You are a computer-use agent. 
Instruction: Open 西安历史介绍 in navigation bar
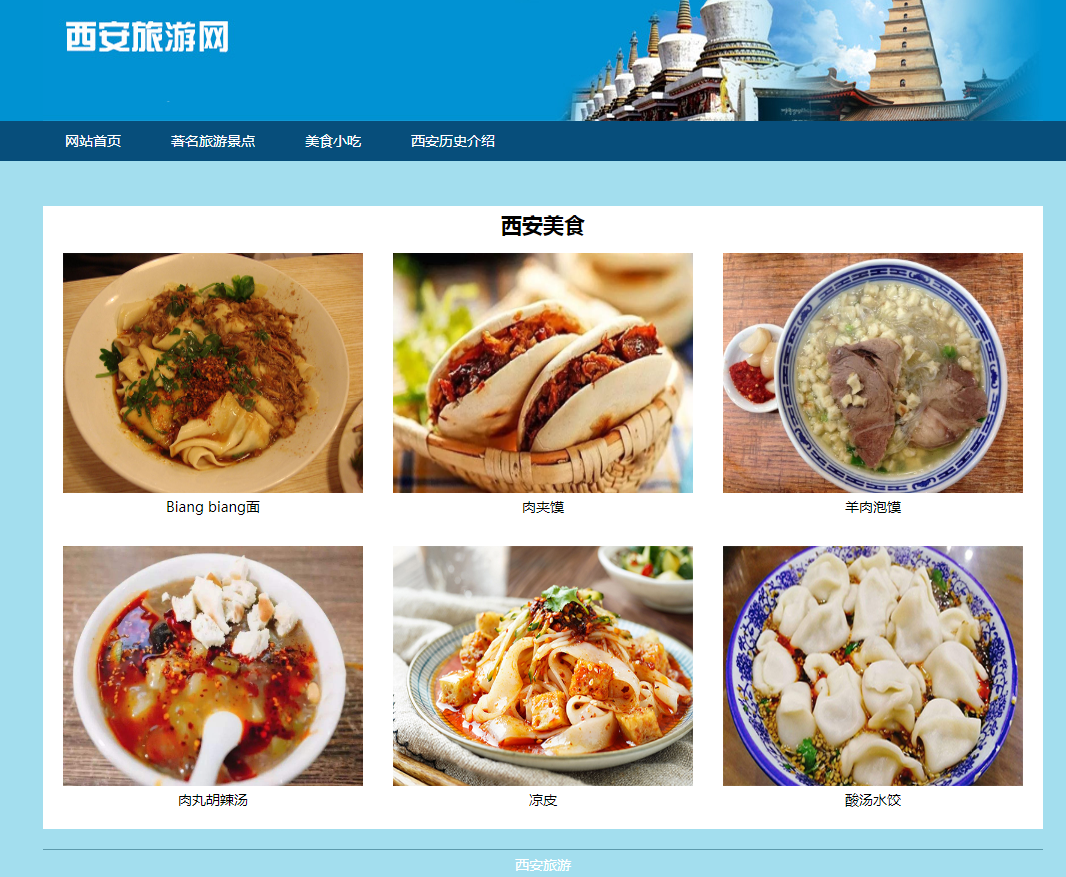453,141
